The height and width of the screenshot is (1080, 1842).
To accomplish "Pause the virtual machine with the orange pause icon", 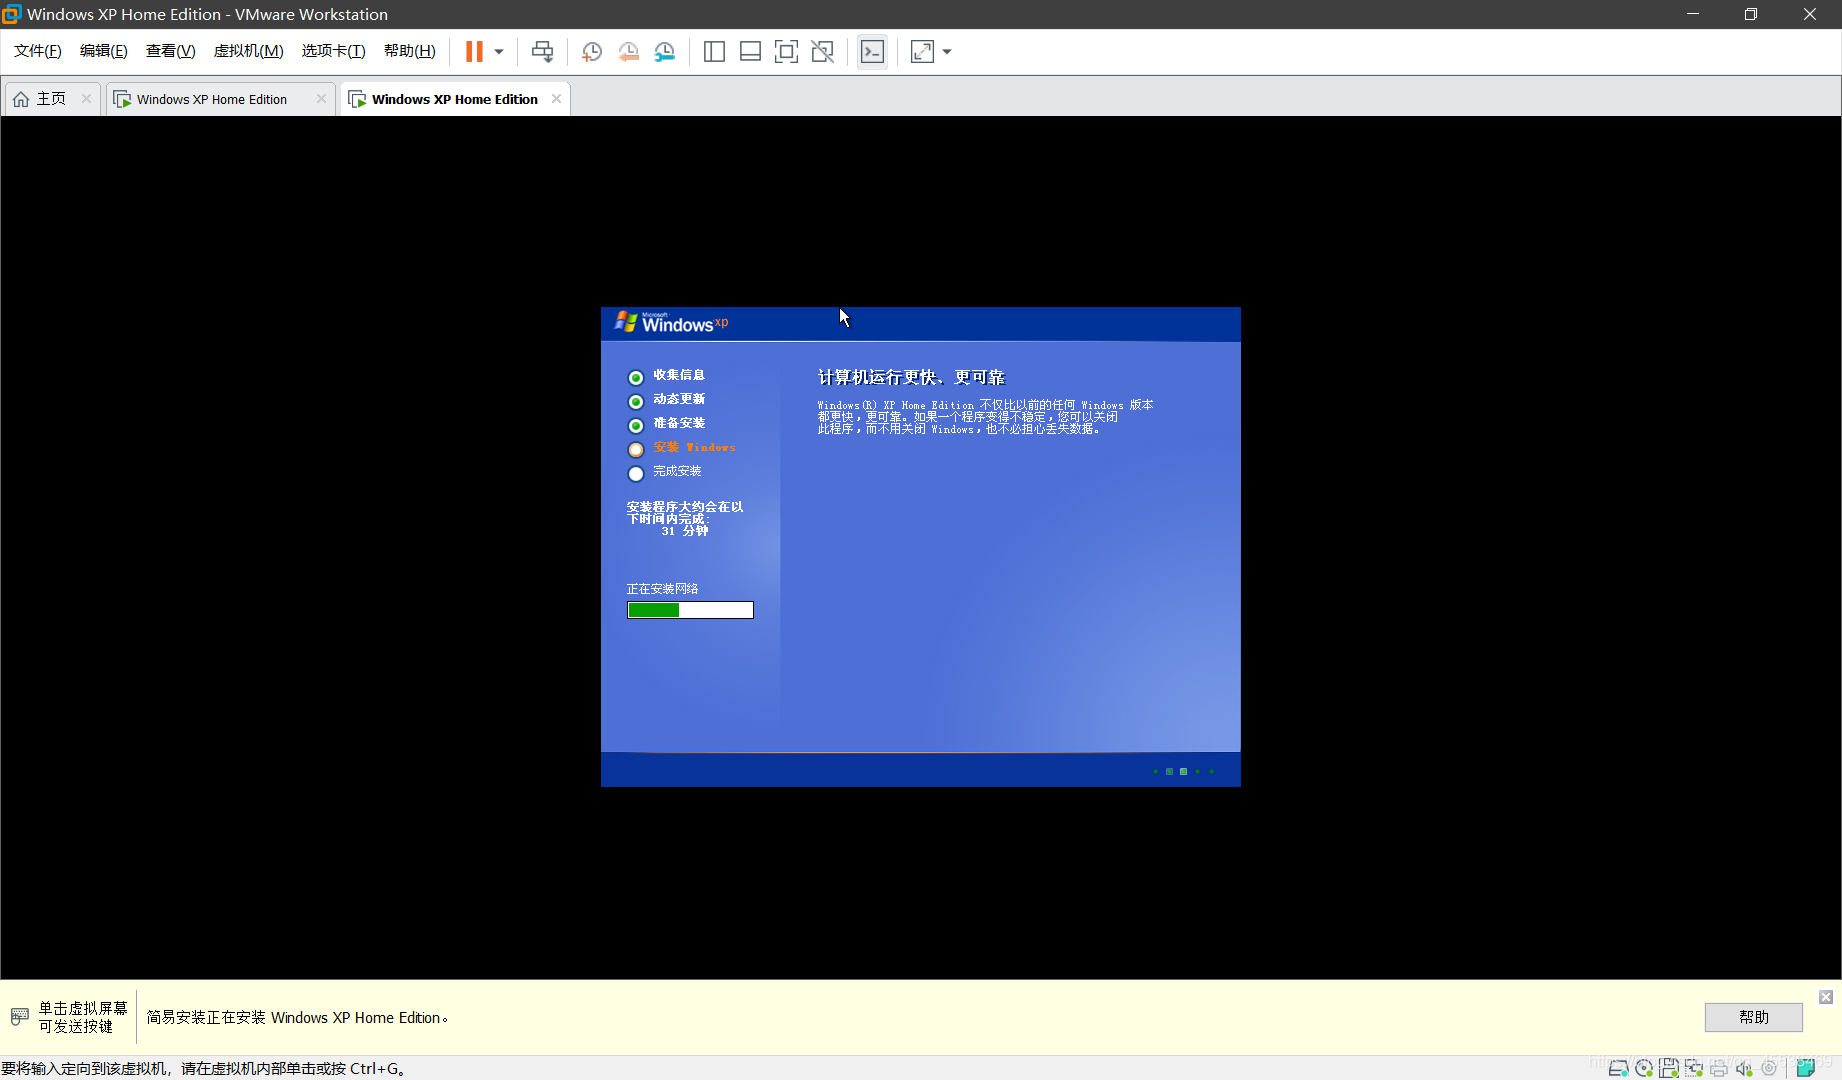I will [474, 51].
